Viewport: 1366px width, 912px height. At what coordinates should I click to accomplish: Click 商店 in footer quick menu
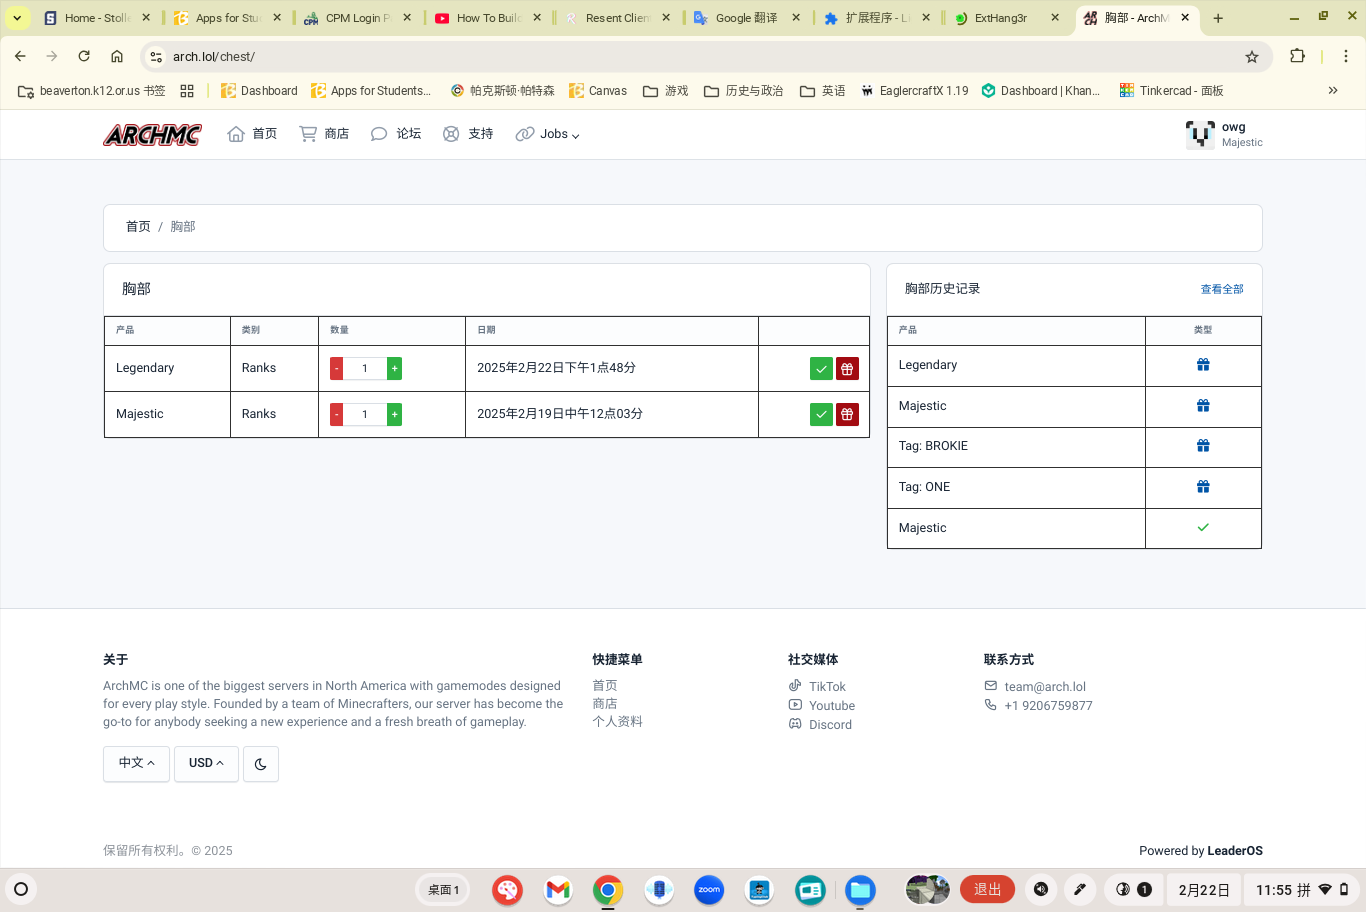605,704
